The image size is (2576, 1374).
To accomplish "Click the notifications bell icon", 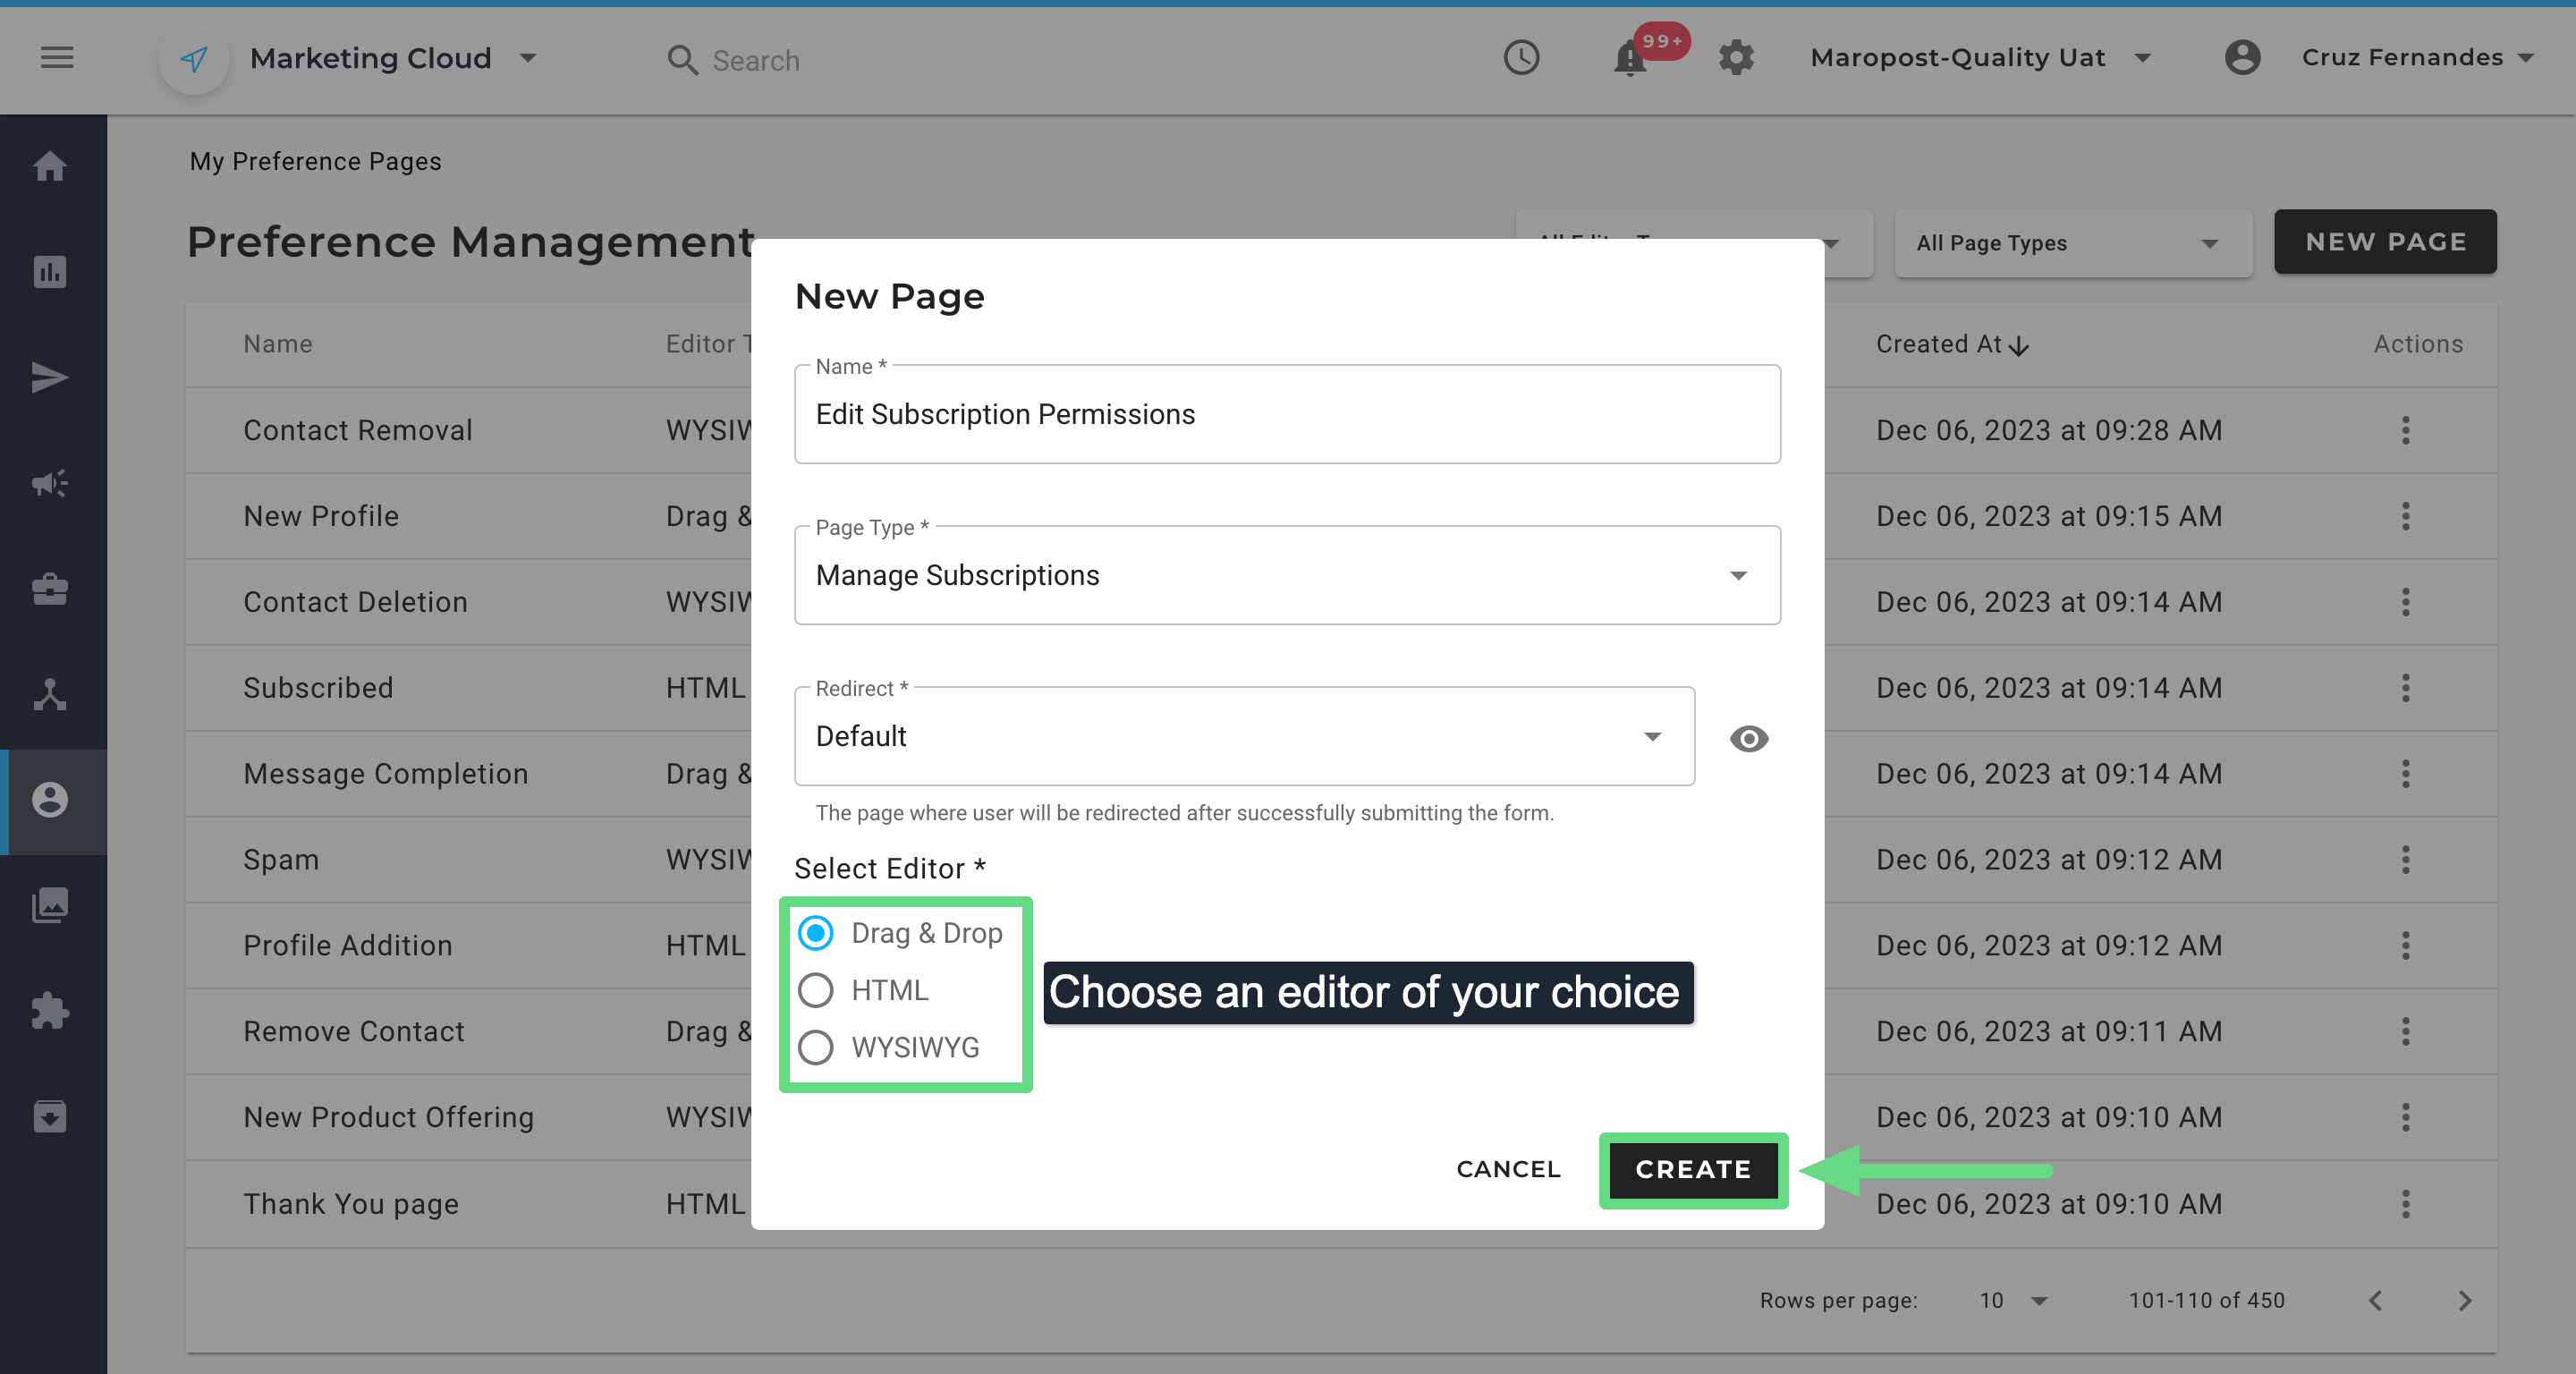I will coord(1629,60).
